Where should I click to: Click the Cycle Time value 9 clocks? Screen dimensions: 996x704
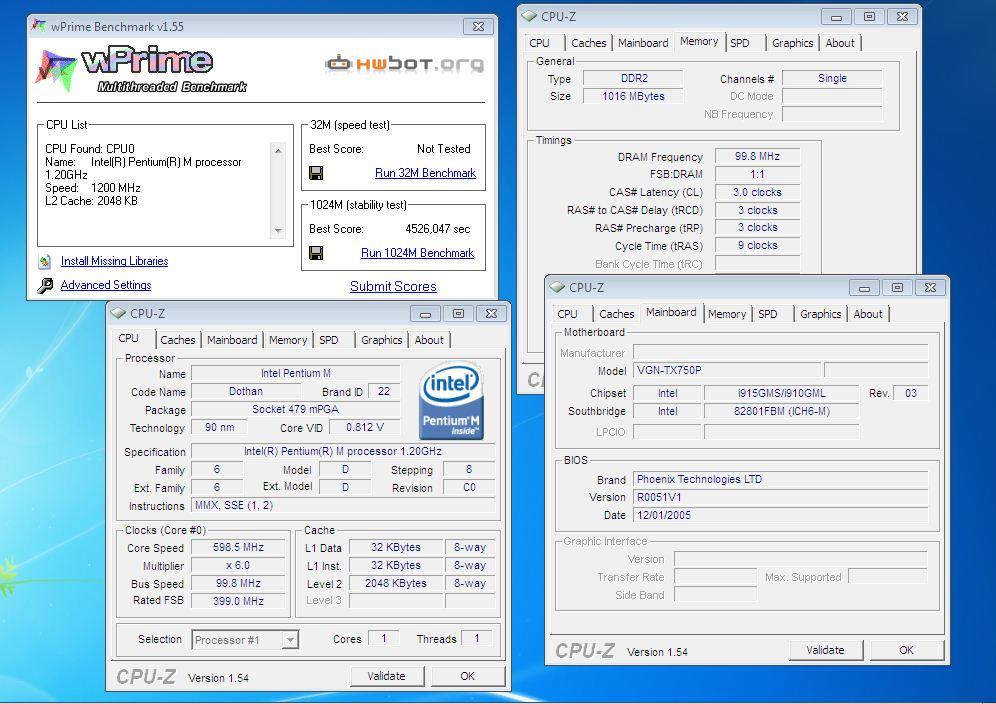(757, 245)
